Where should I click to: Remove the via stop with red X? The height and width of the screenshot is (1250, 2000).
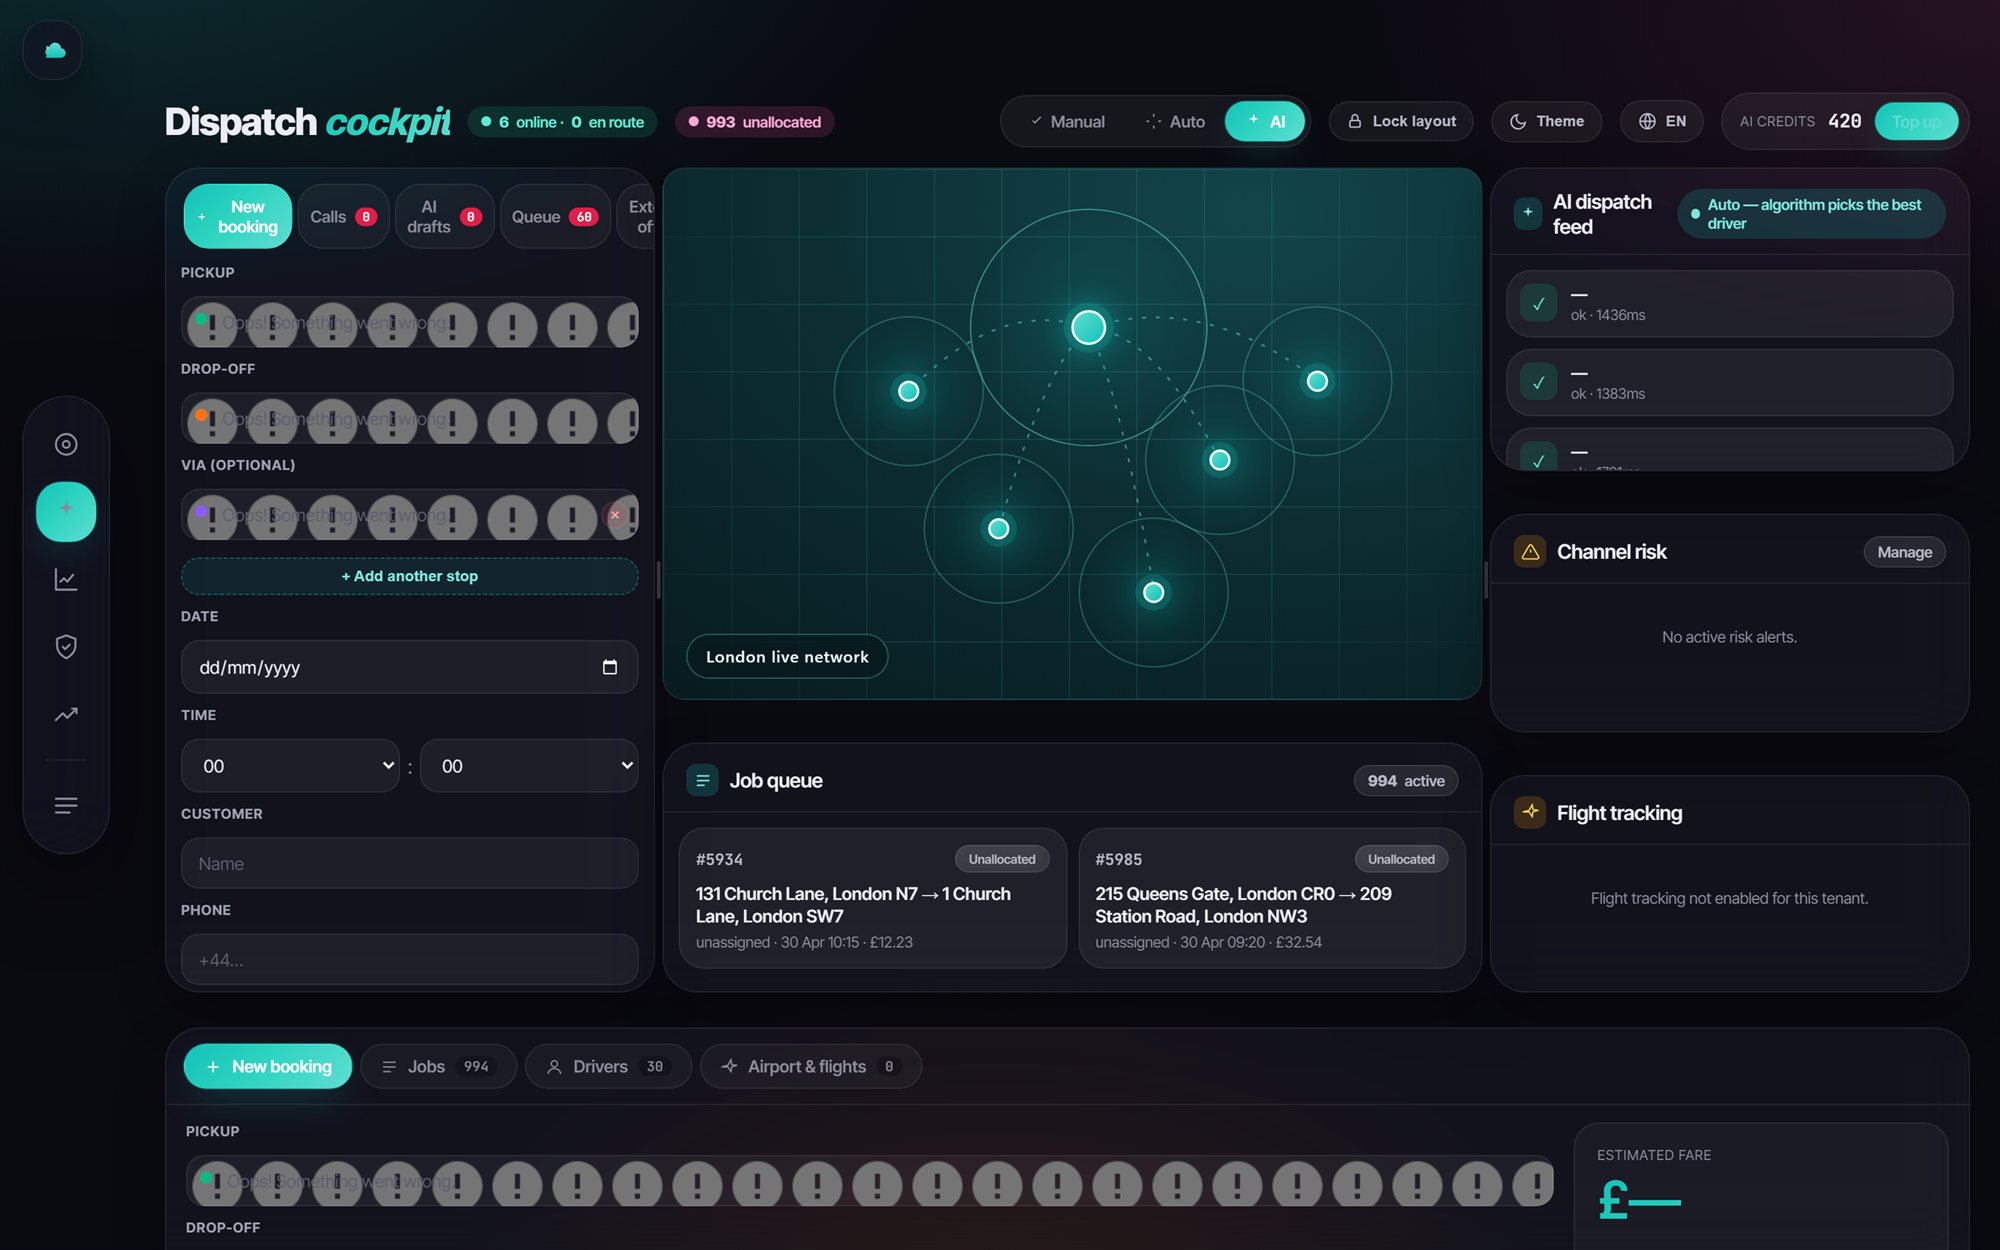click(615, 515)
